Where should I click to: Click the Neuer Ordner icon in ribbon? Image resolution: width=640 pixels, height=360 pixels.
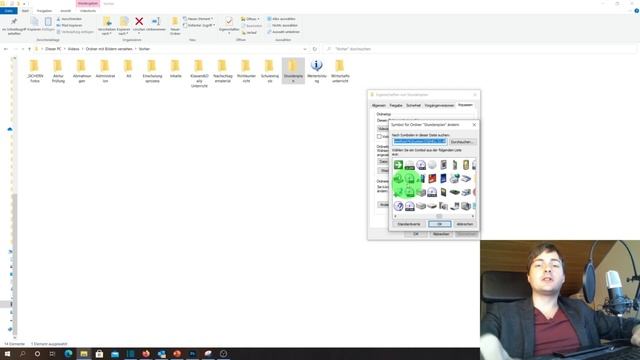click(x=175, y=22)
